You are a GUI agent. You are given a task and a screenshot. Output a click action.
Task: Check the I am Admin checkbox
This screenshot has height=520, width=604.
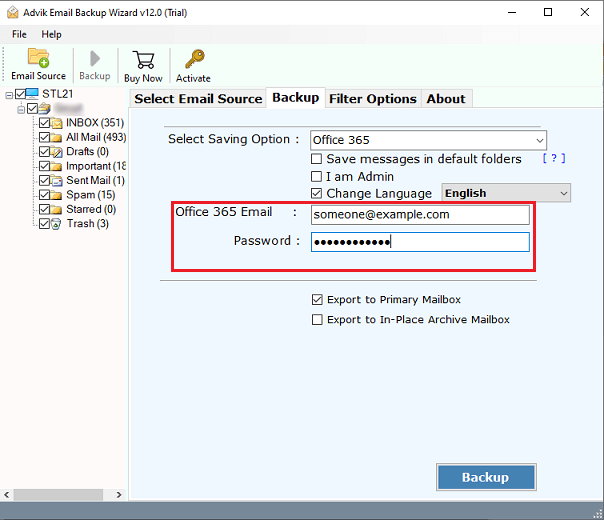point(316,176)
